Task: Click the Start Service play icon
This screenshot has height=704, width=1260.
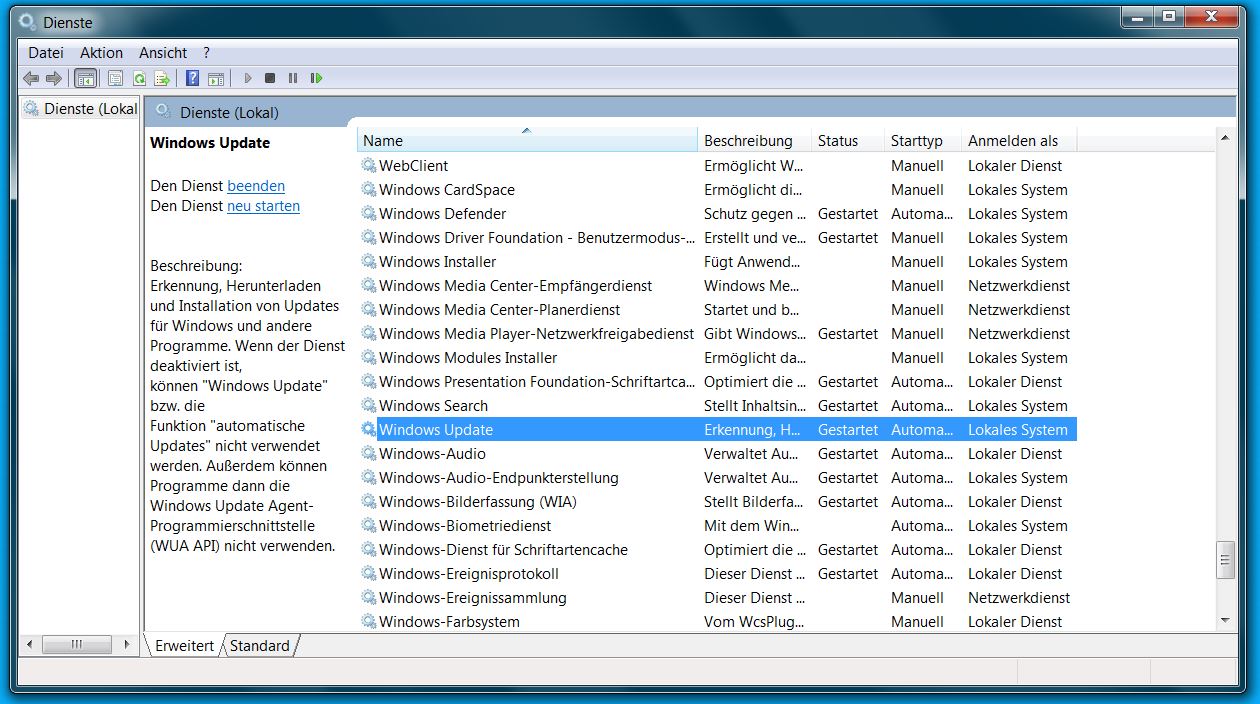Action: point(248,78)
